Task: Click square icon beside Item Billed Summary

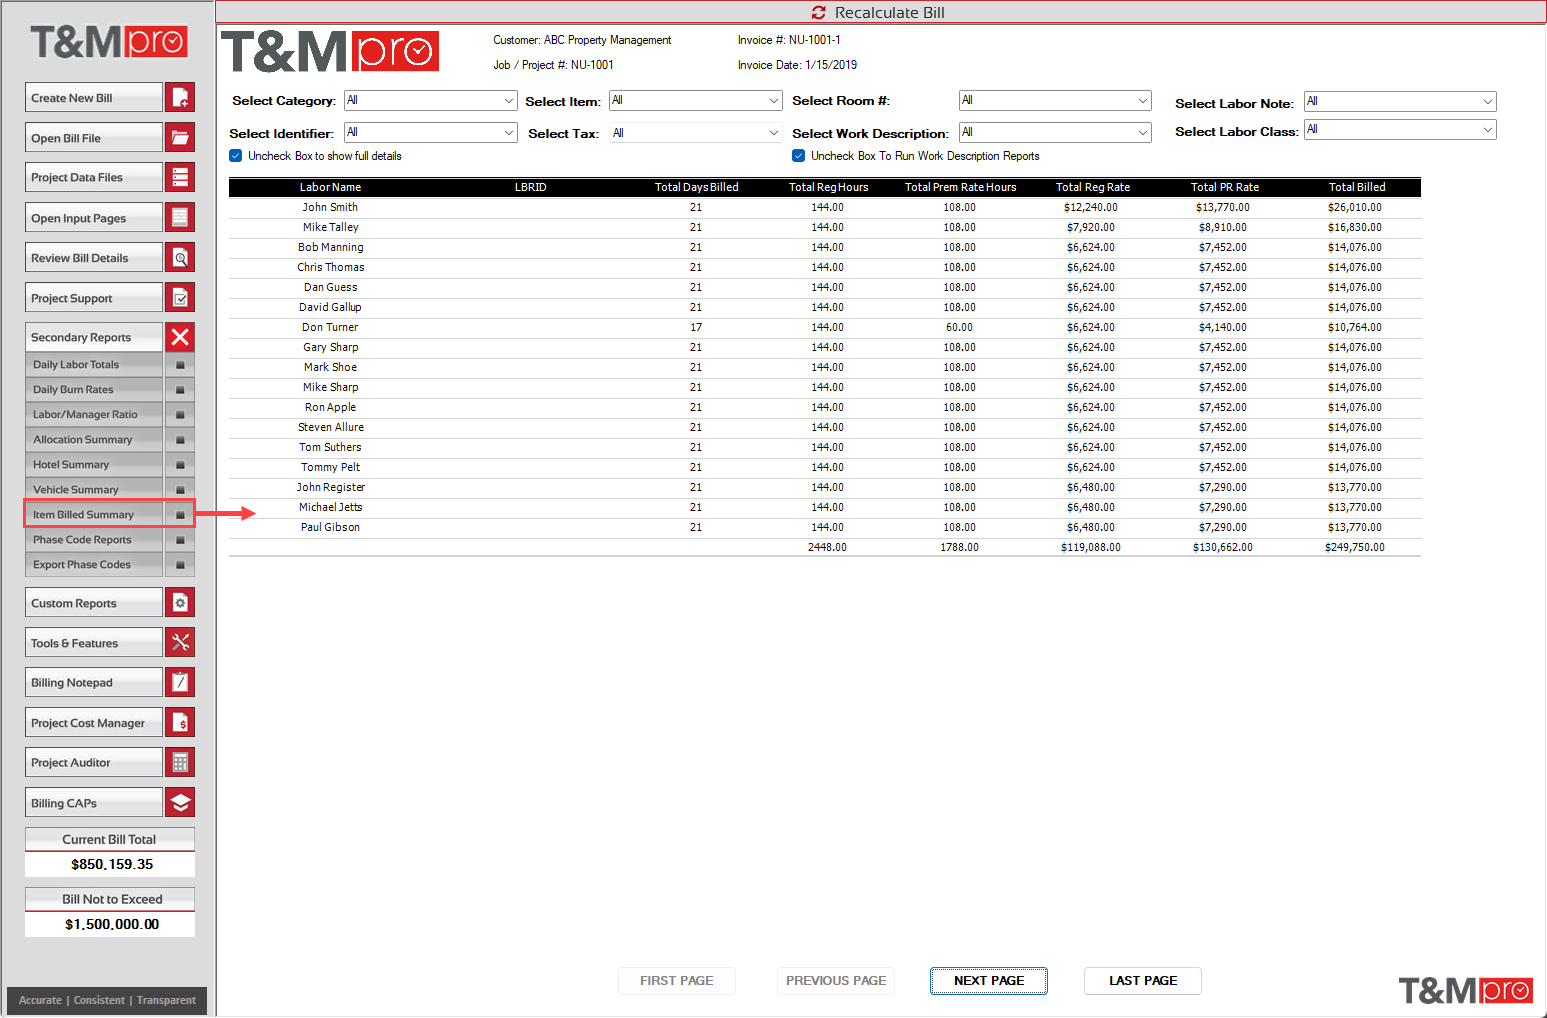Action: 180,515
